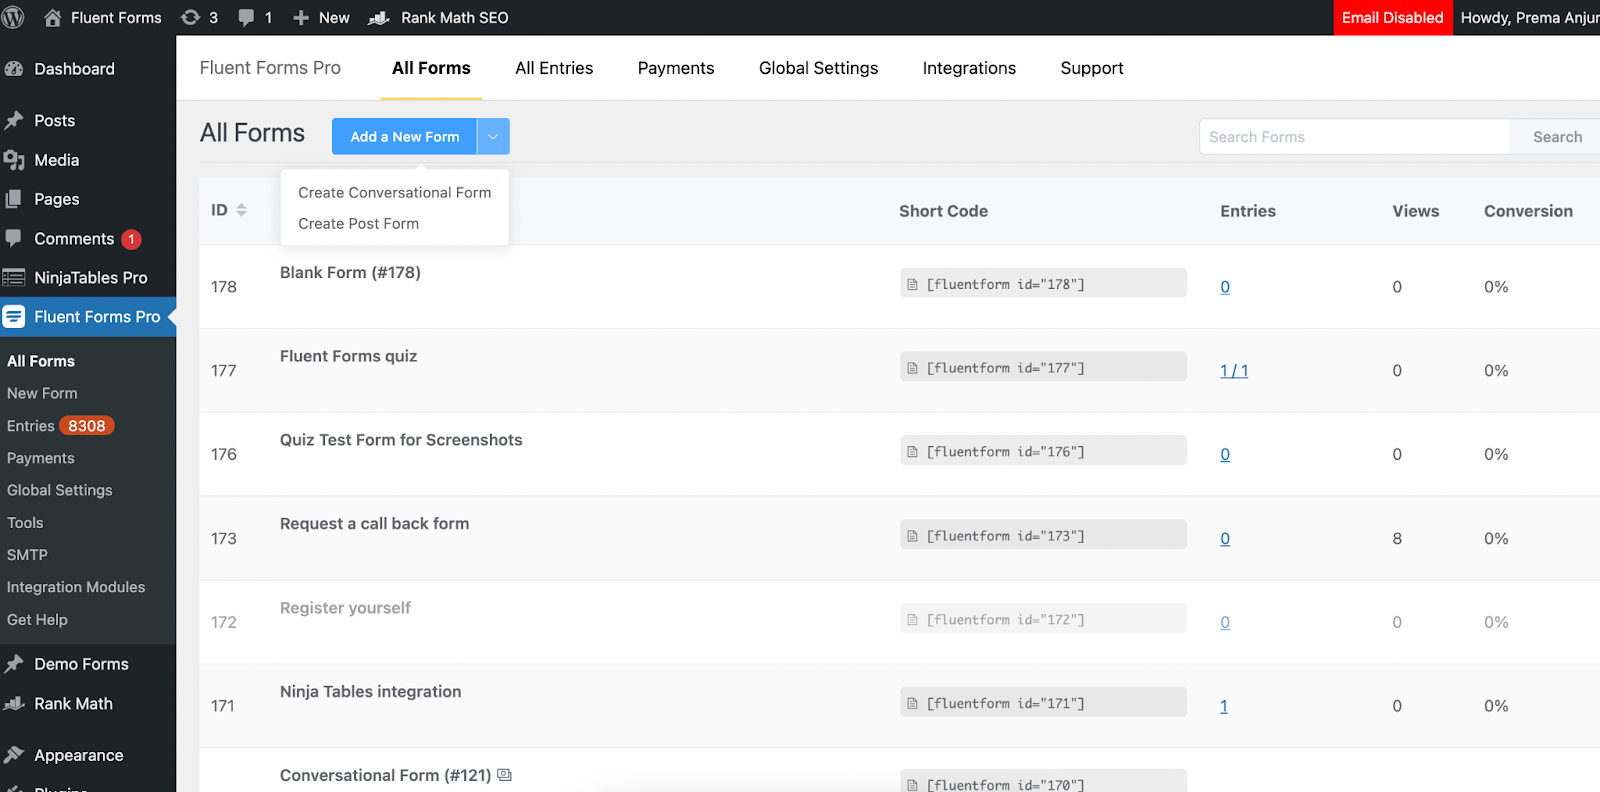Click the Fluent Forms Pro brand title

point(270,68)
